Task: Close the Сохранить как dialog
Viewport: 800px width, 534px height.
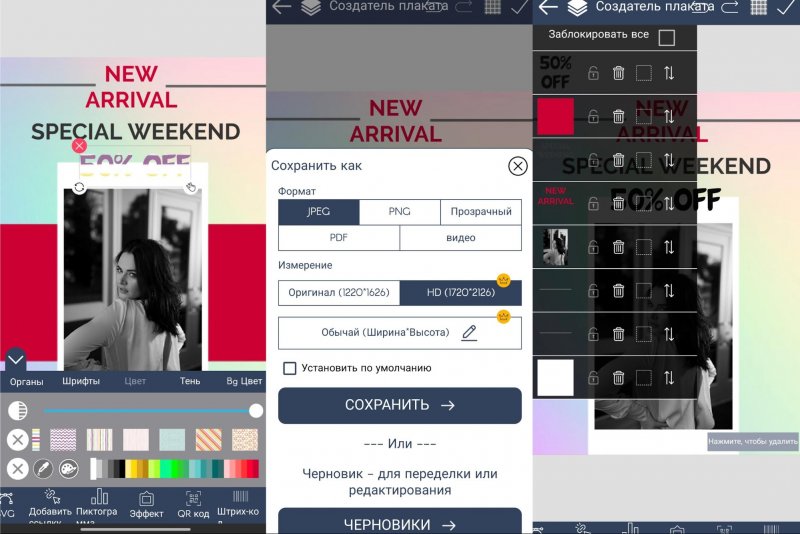Action: coord(517,166)
